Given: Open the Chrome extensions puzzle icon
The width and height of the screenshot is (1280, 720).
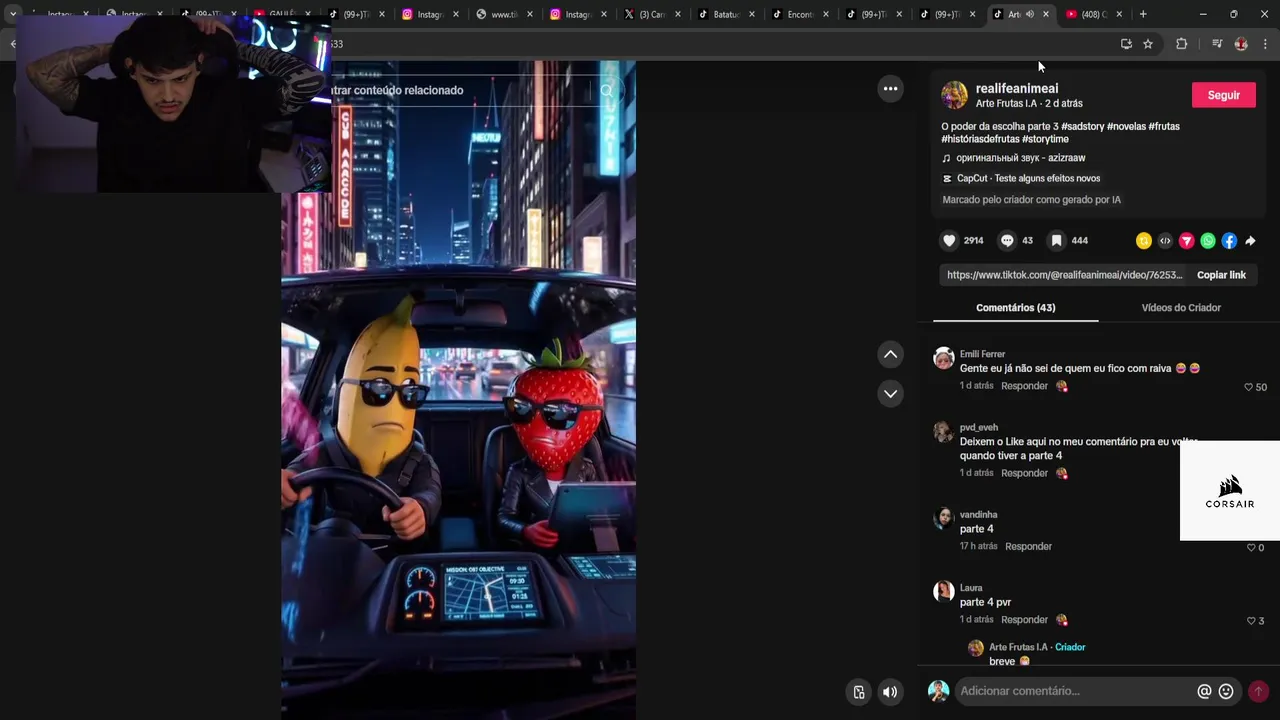Looking at the screenshot, I should click(x=1181, y=44).
